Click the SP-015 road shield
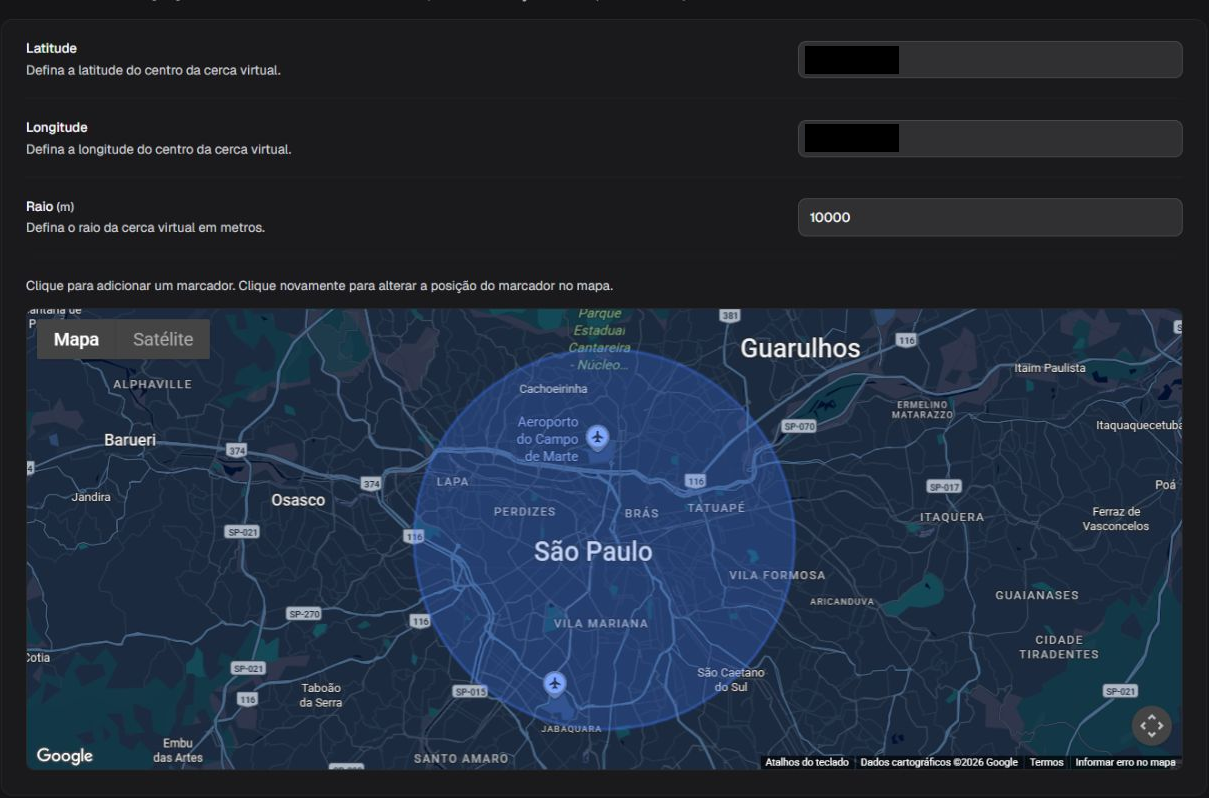 tap(470, 692)
